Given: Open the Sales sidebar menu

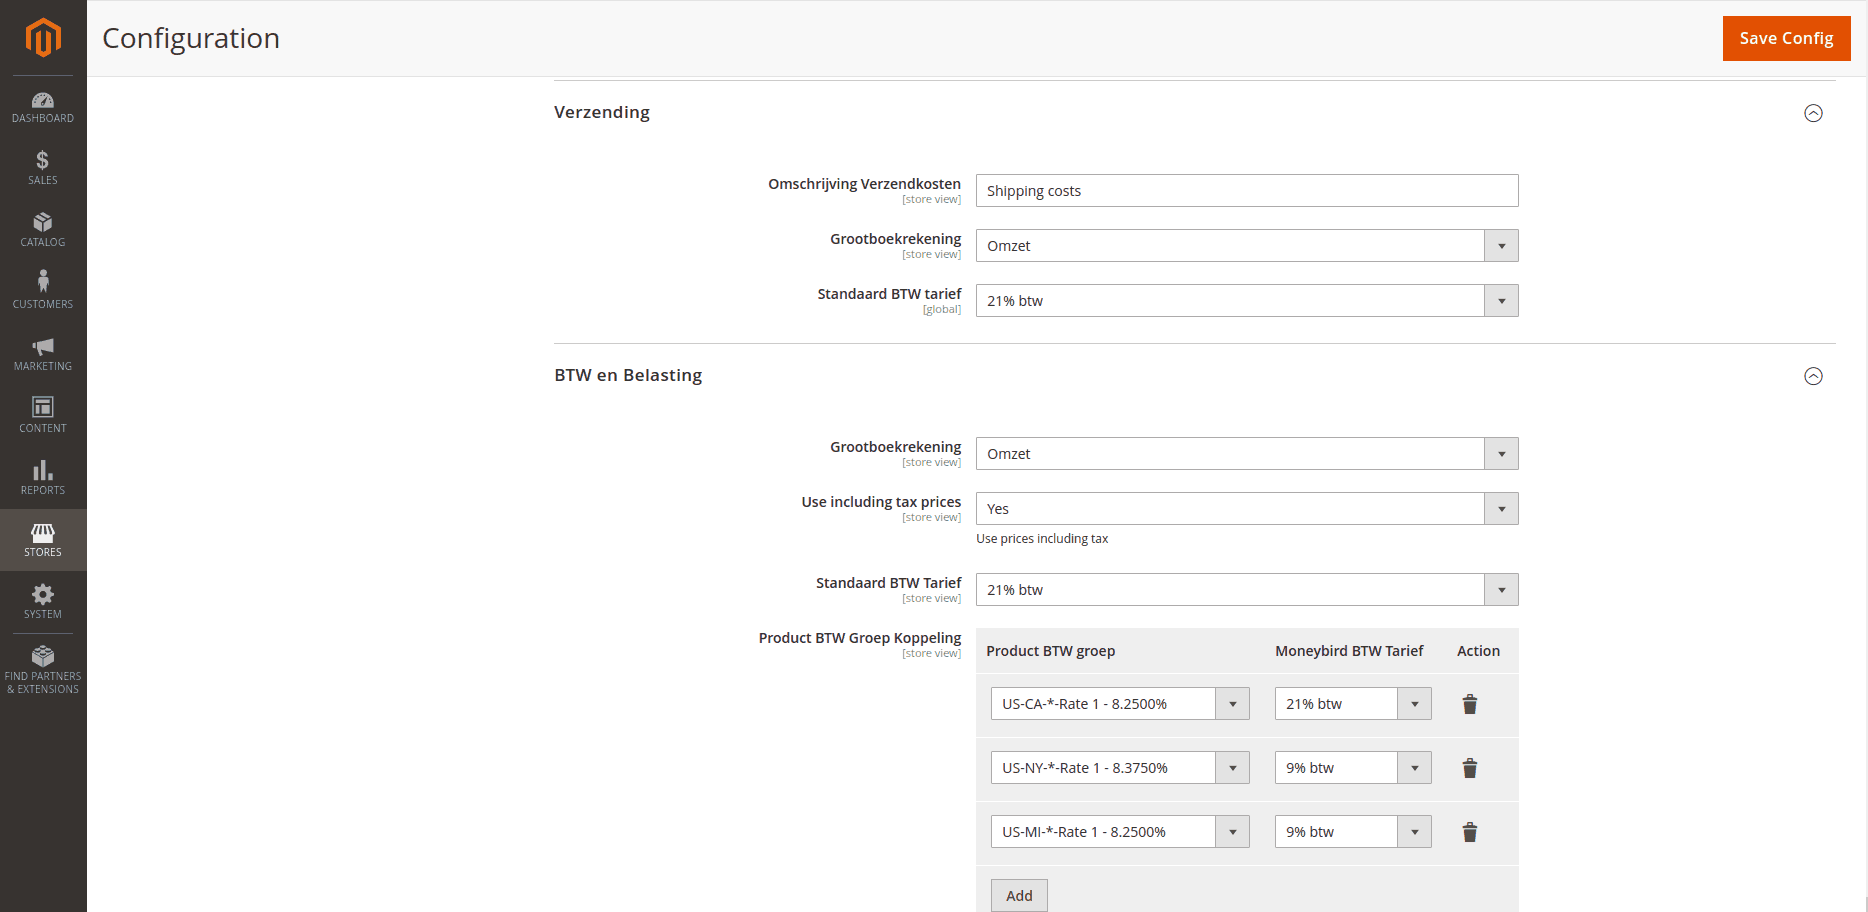Looking at the screenshot, I should tap(43, 169).
